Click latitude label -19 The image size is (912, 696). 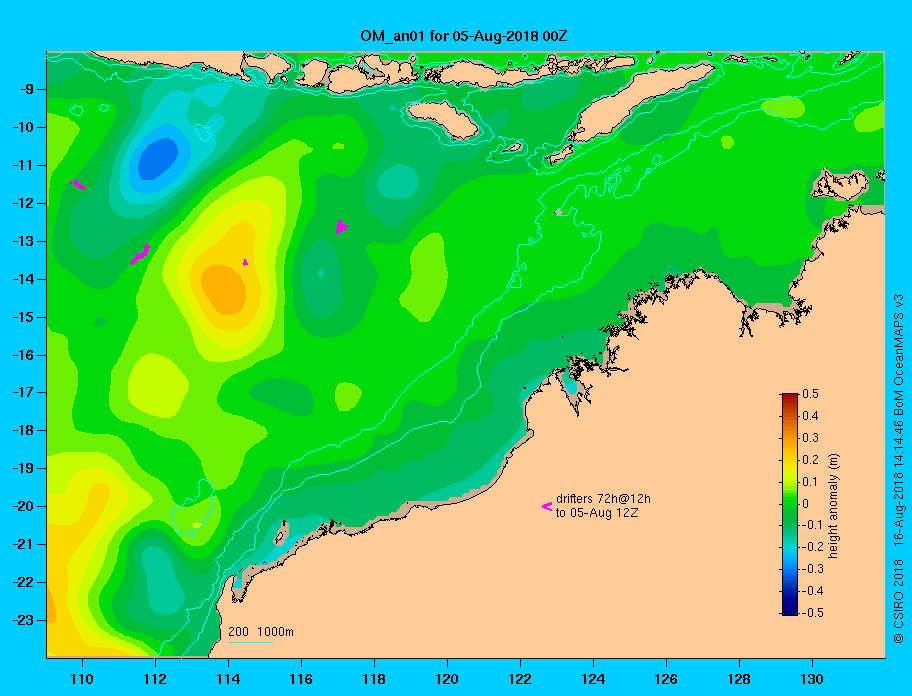pyautogui.click(x=24, y=468)
